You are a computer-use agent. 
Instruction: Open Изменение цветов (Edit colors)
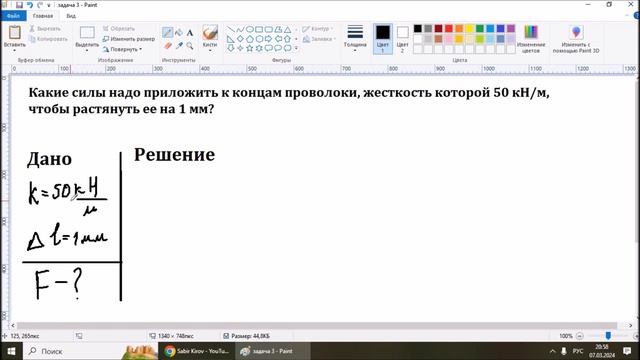(531, 39)
